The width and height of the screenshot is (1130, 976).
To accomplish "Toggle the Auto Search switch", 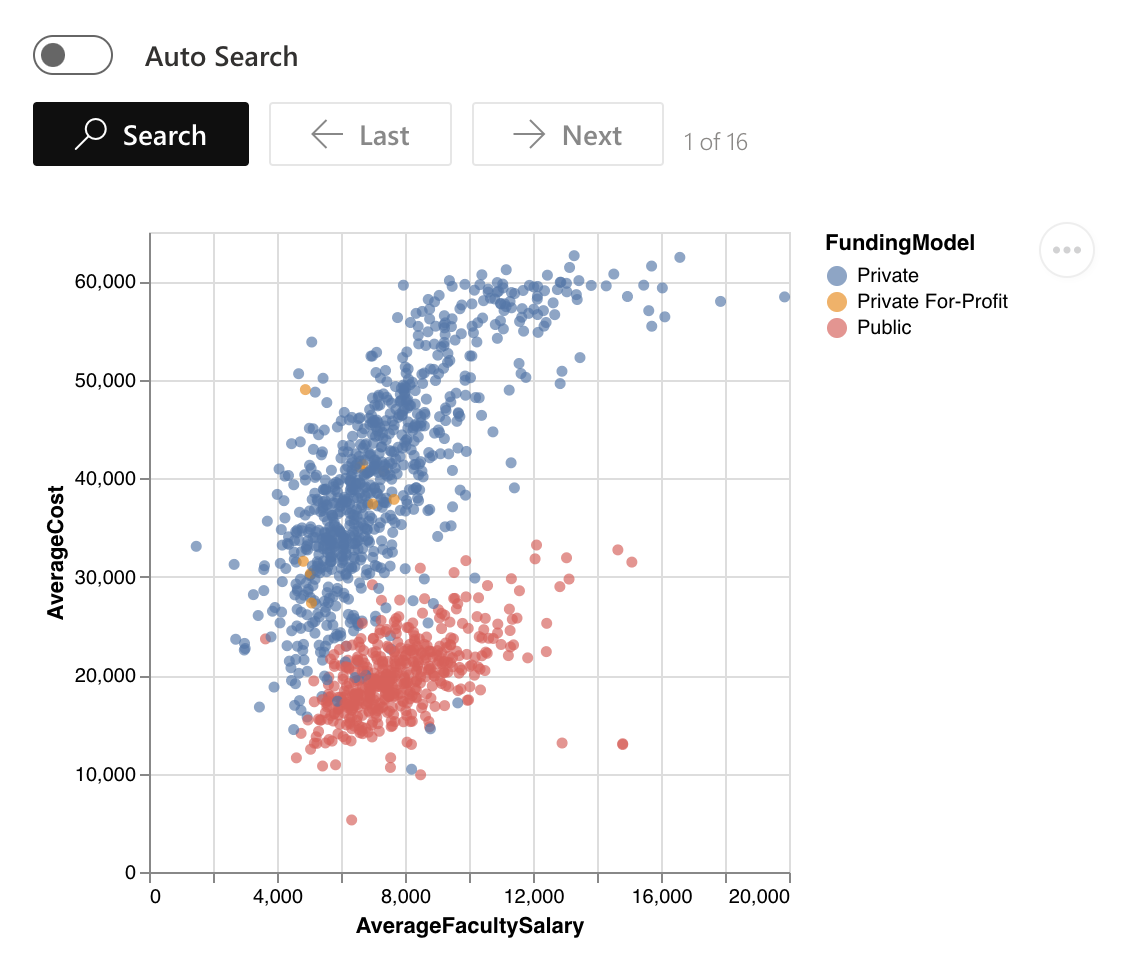I will point(72,55).
